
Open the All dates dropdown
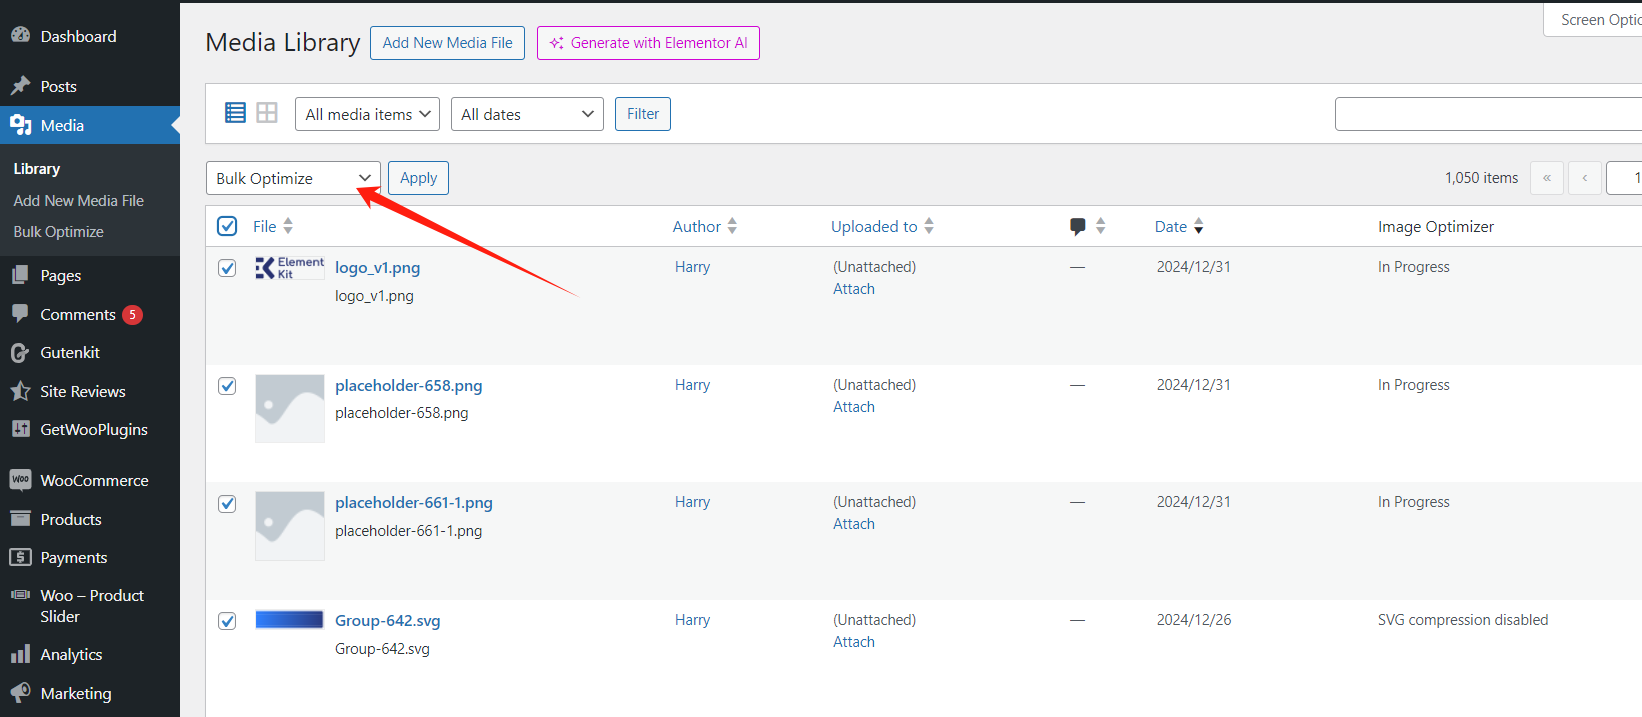526,114
